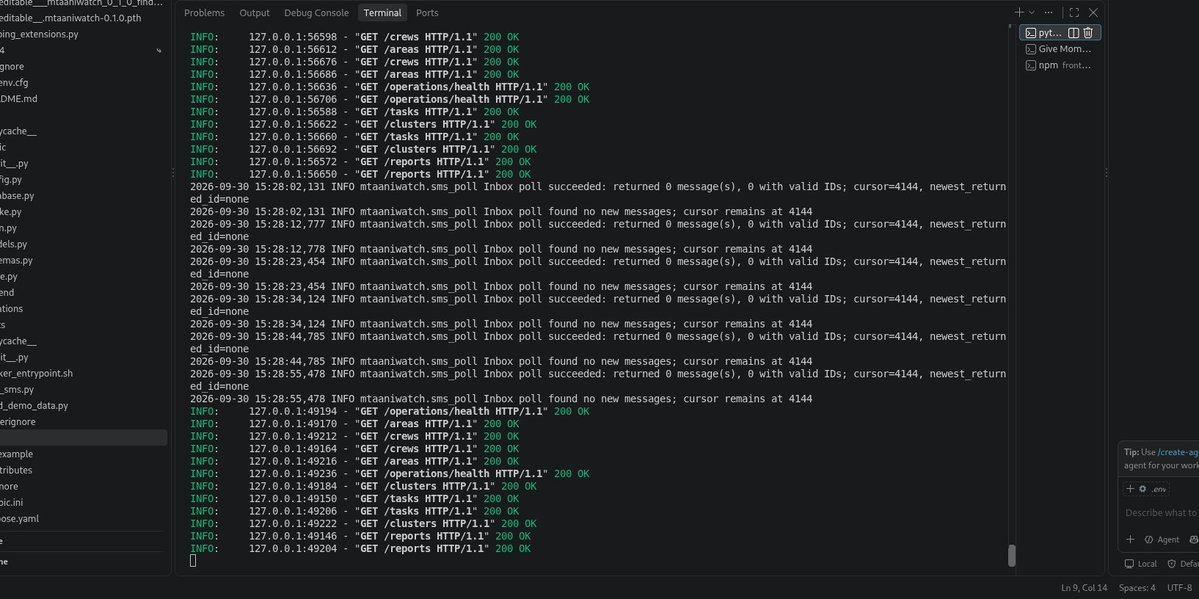Open the explorer entry ending in example
The image size is (1199, 599).
click(x=83, y=454)
